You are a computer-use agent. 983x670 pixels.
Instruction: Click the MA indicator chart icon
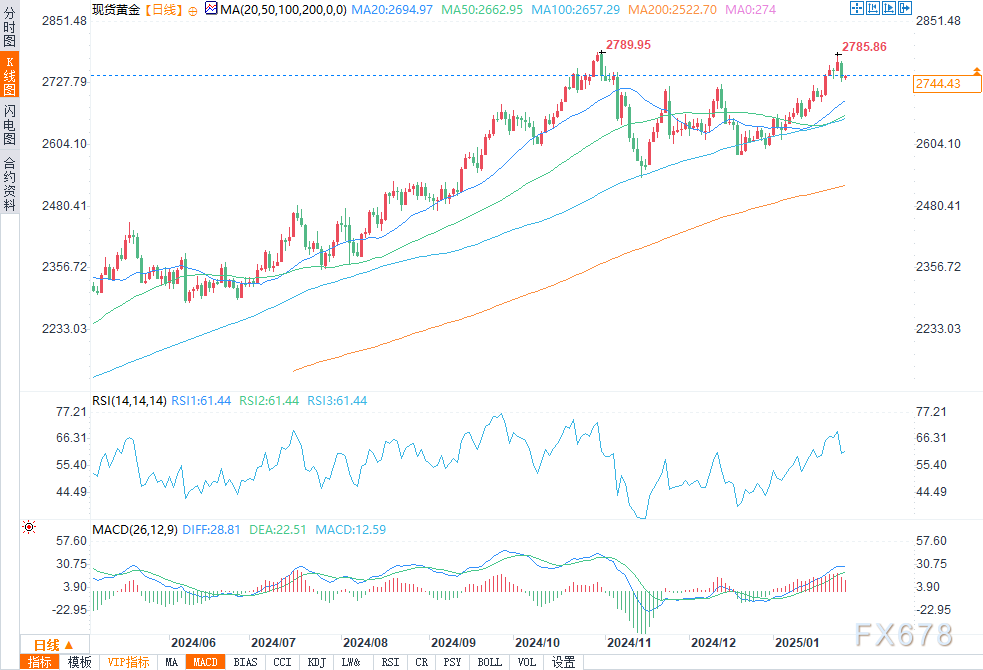(x=210, y=8)
